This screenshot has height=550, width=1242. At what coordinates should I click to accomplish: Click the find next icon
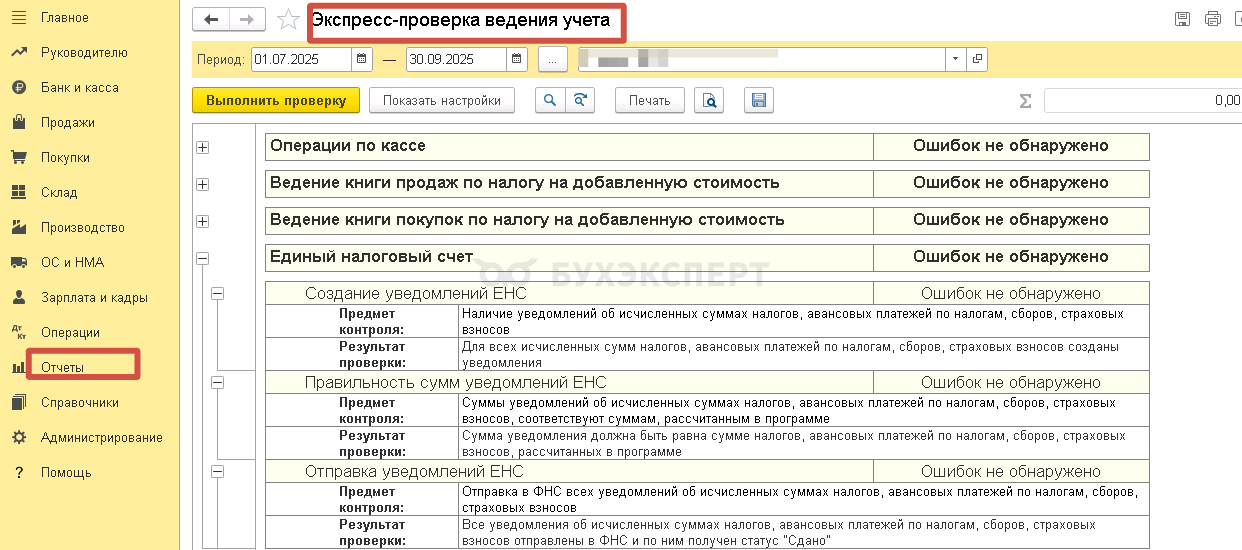580,100
